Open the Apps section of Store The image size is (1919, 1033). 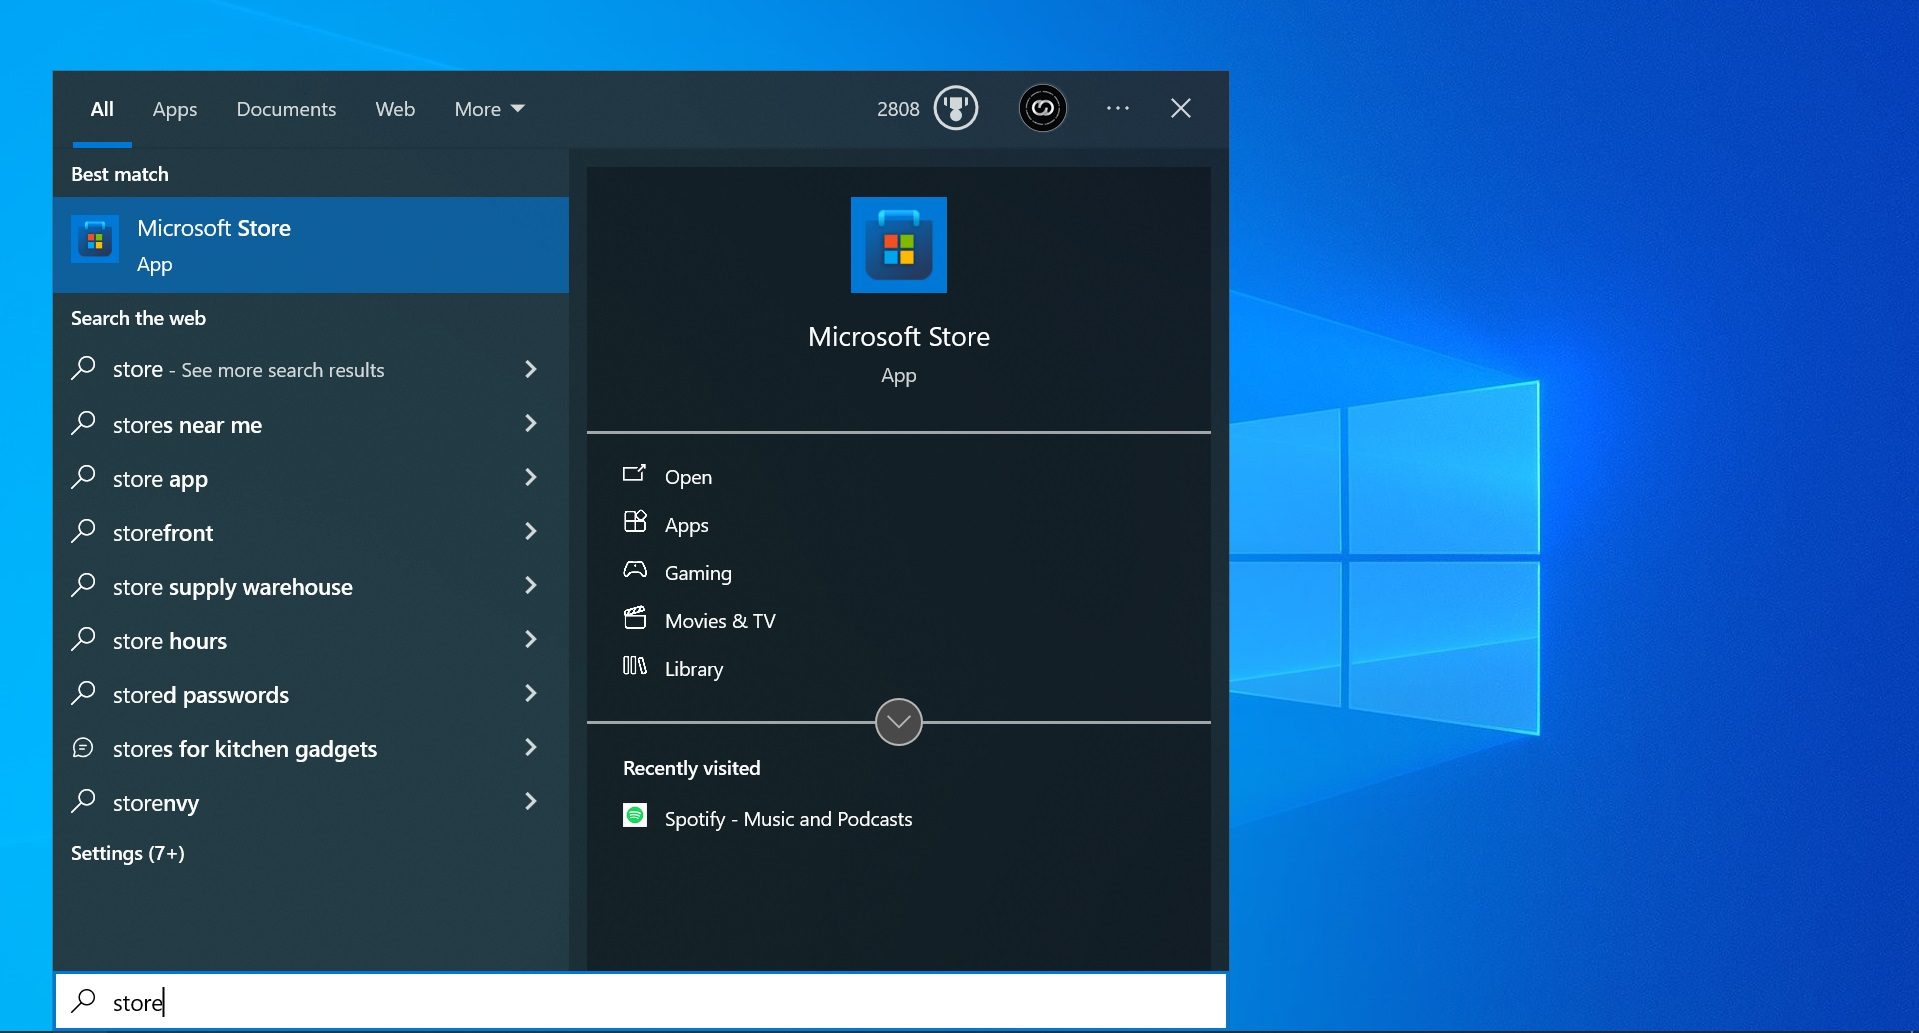[x=686, y=525]
